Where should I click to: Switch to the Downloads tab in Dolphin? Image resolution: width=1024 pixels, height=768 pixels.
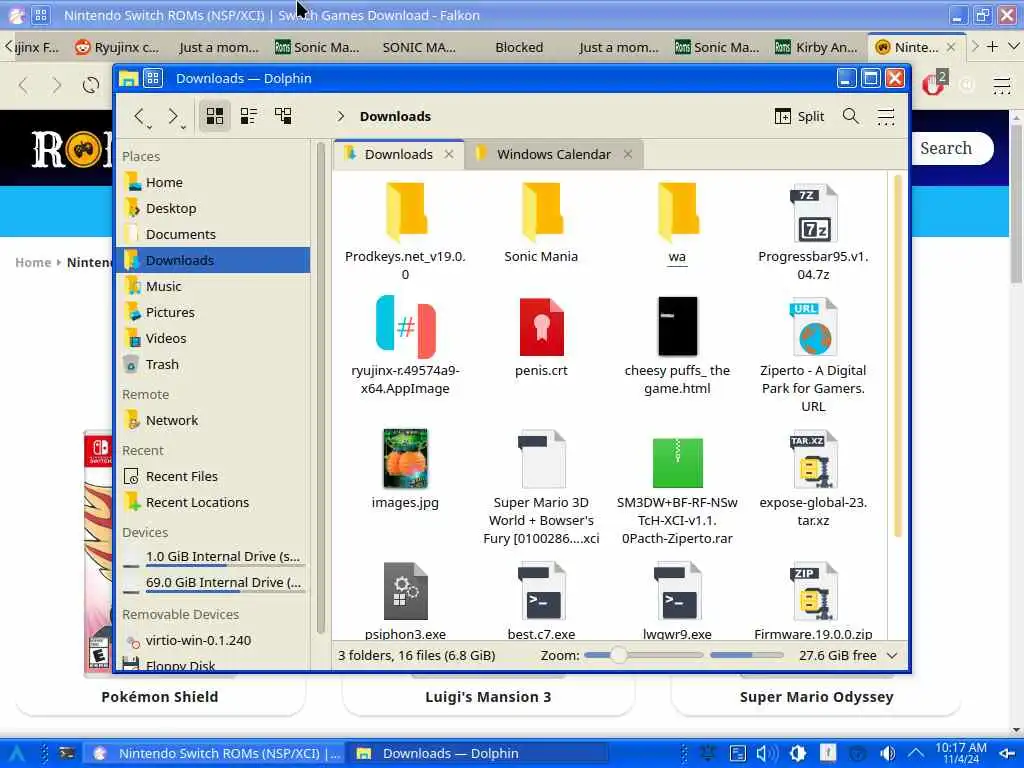(x=398, y=154)
